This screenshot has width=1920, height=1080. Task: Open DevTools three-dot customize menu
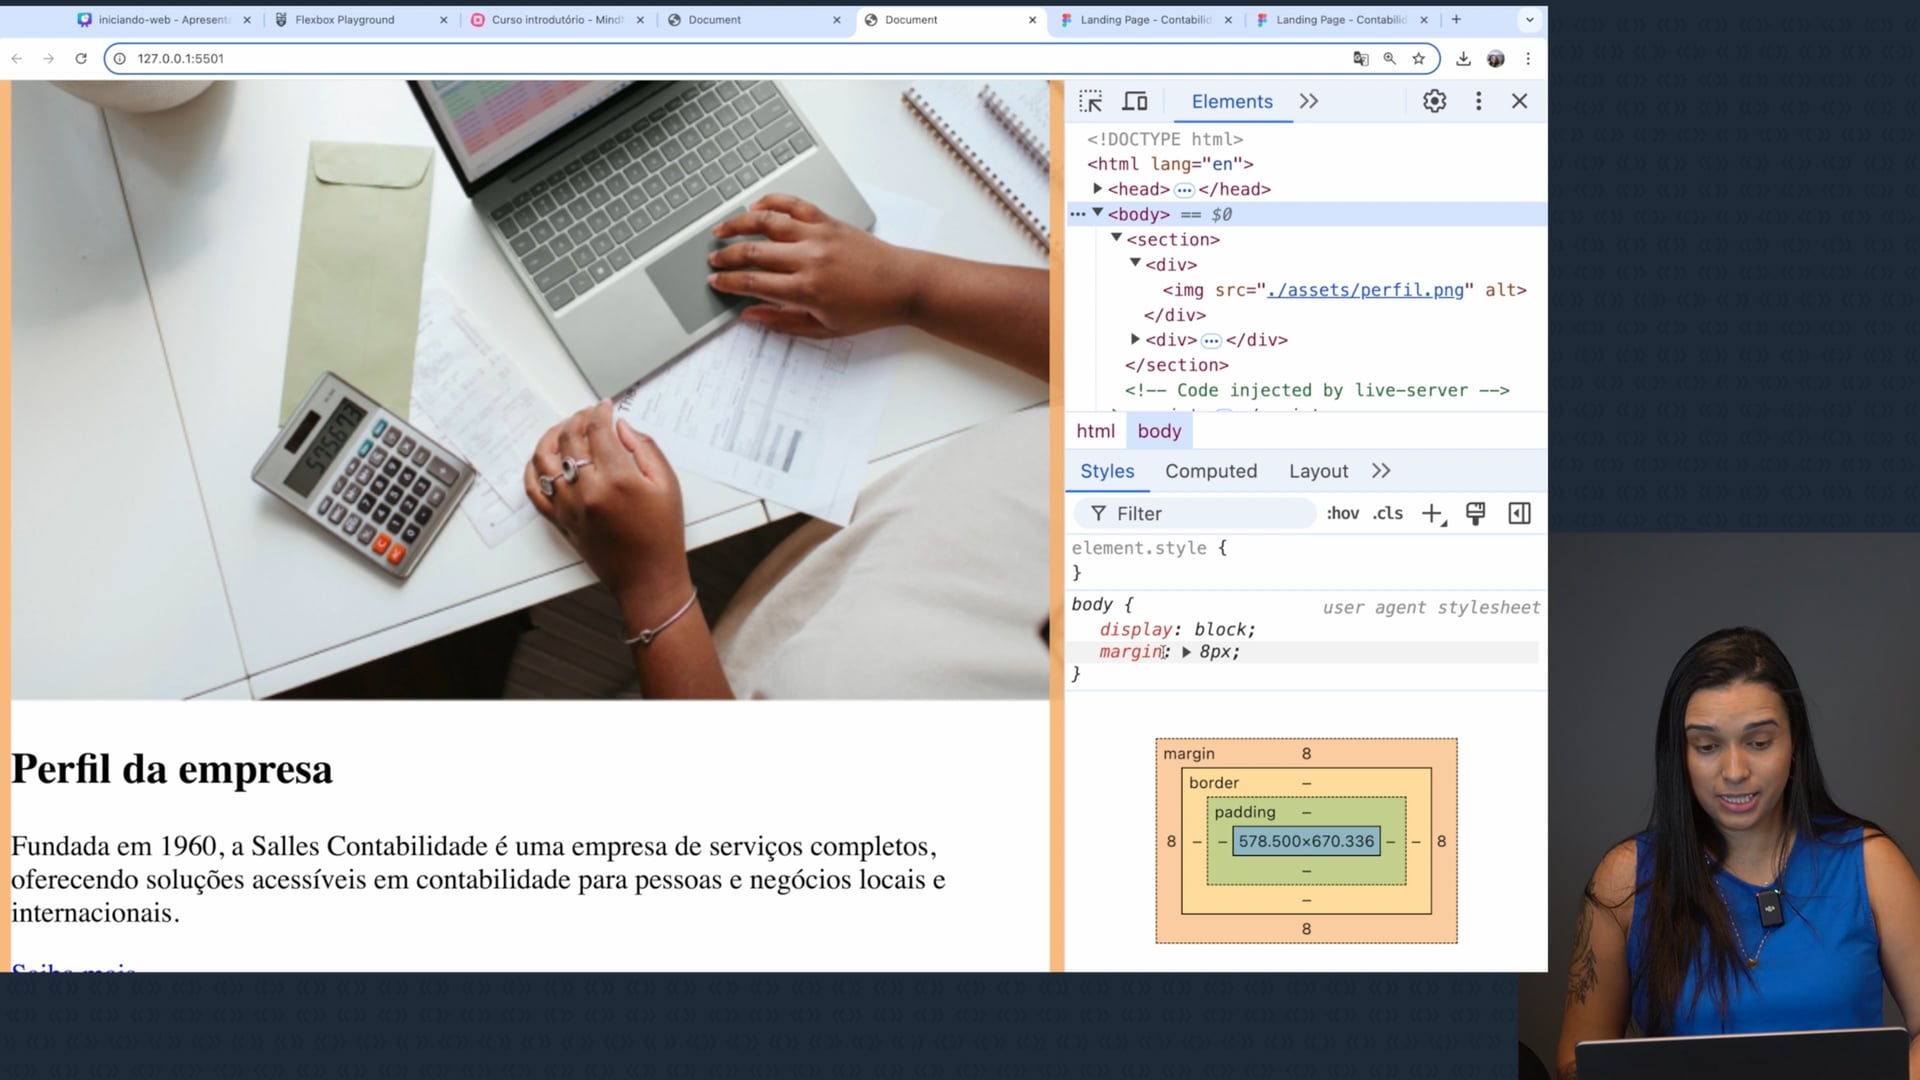click(1478, 101)
